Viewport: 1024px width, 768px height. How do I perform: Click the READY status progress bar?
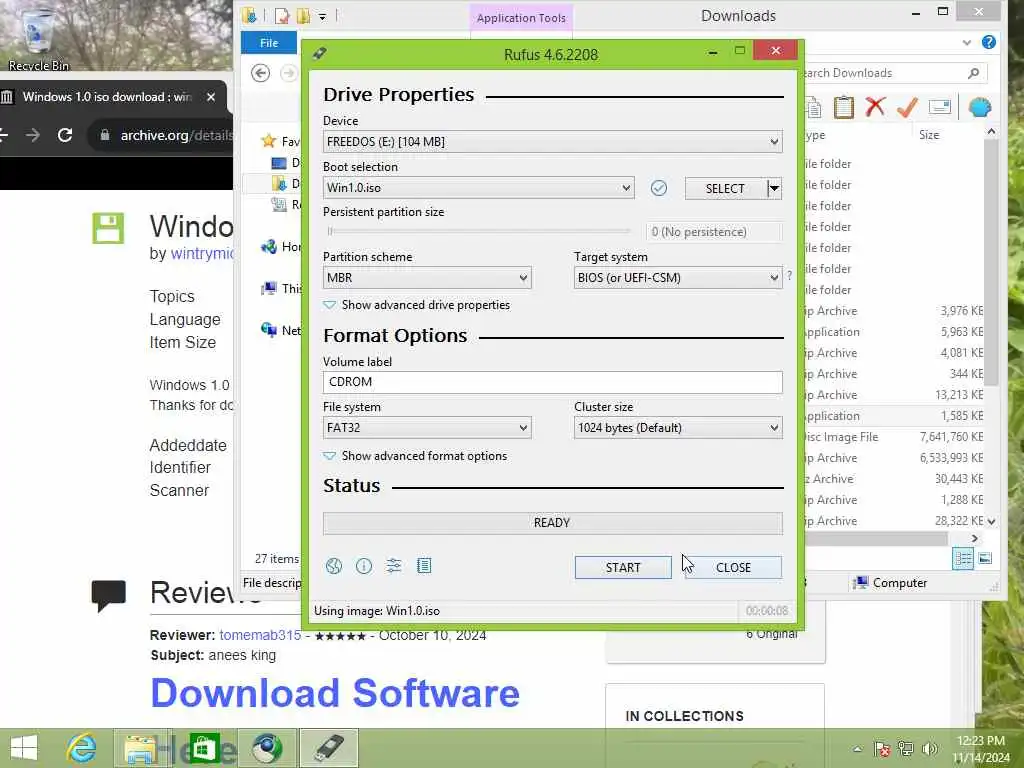click(x=552, y=523)
